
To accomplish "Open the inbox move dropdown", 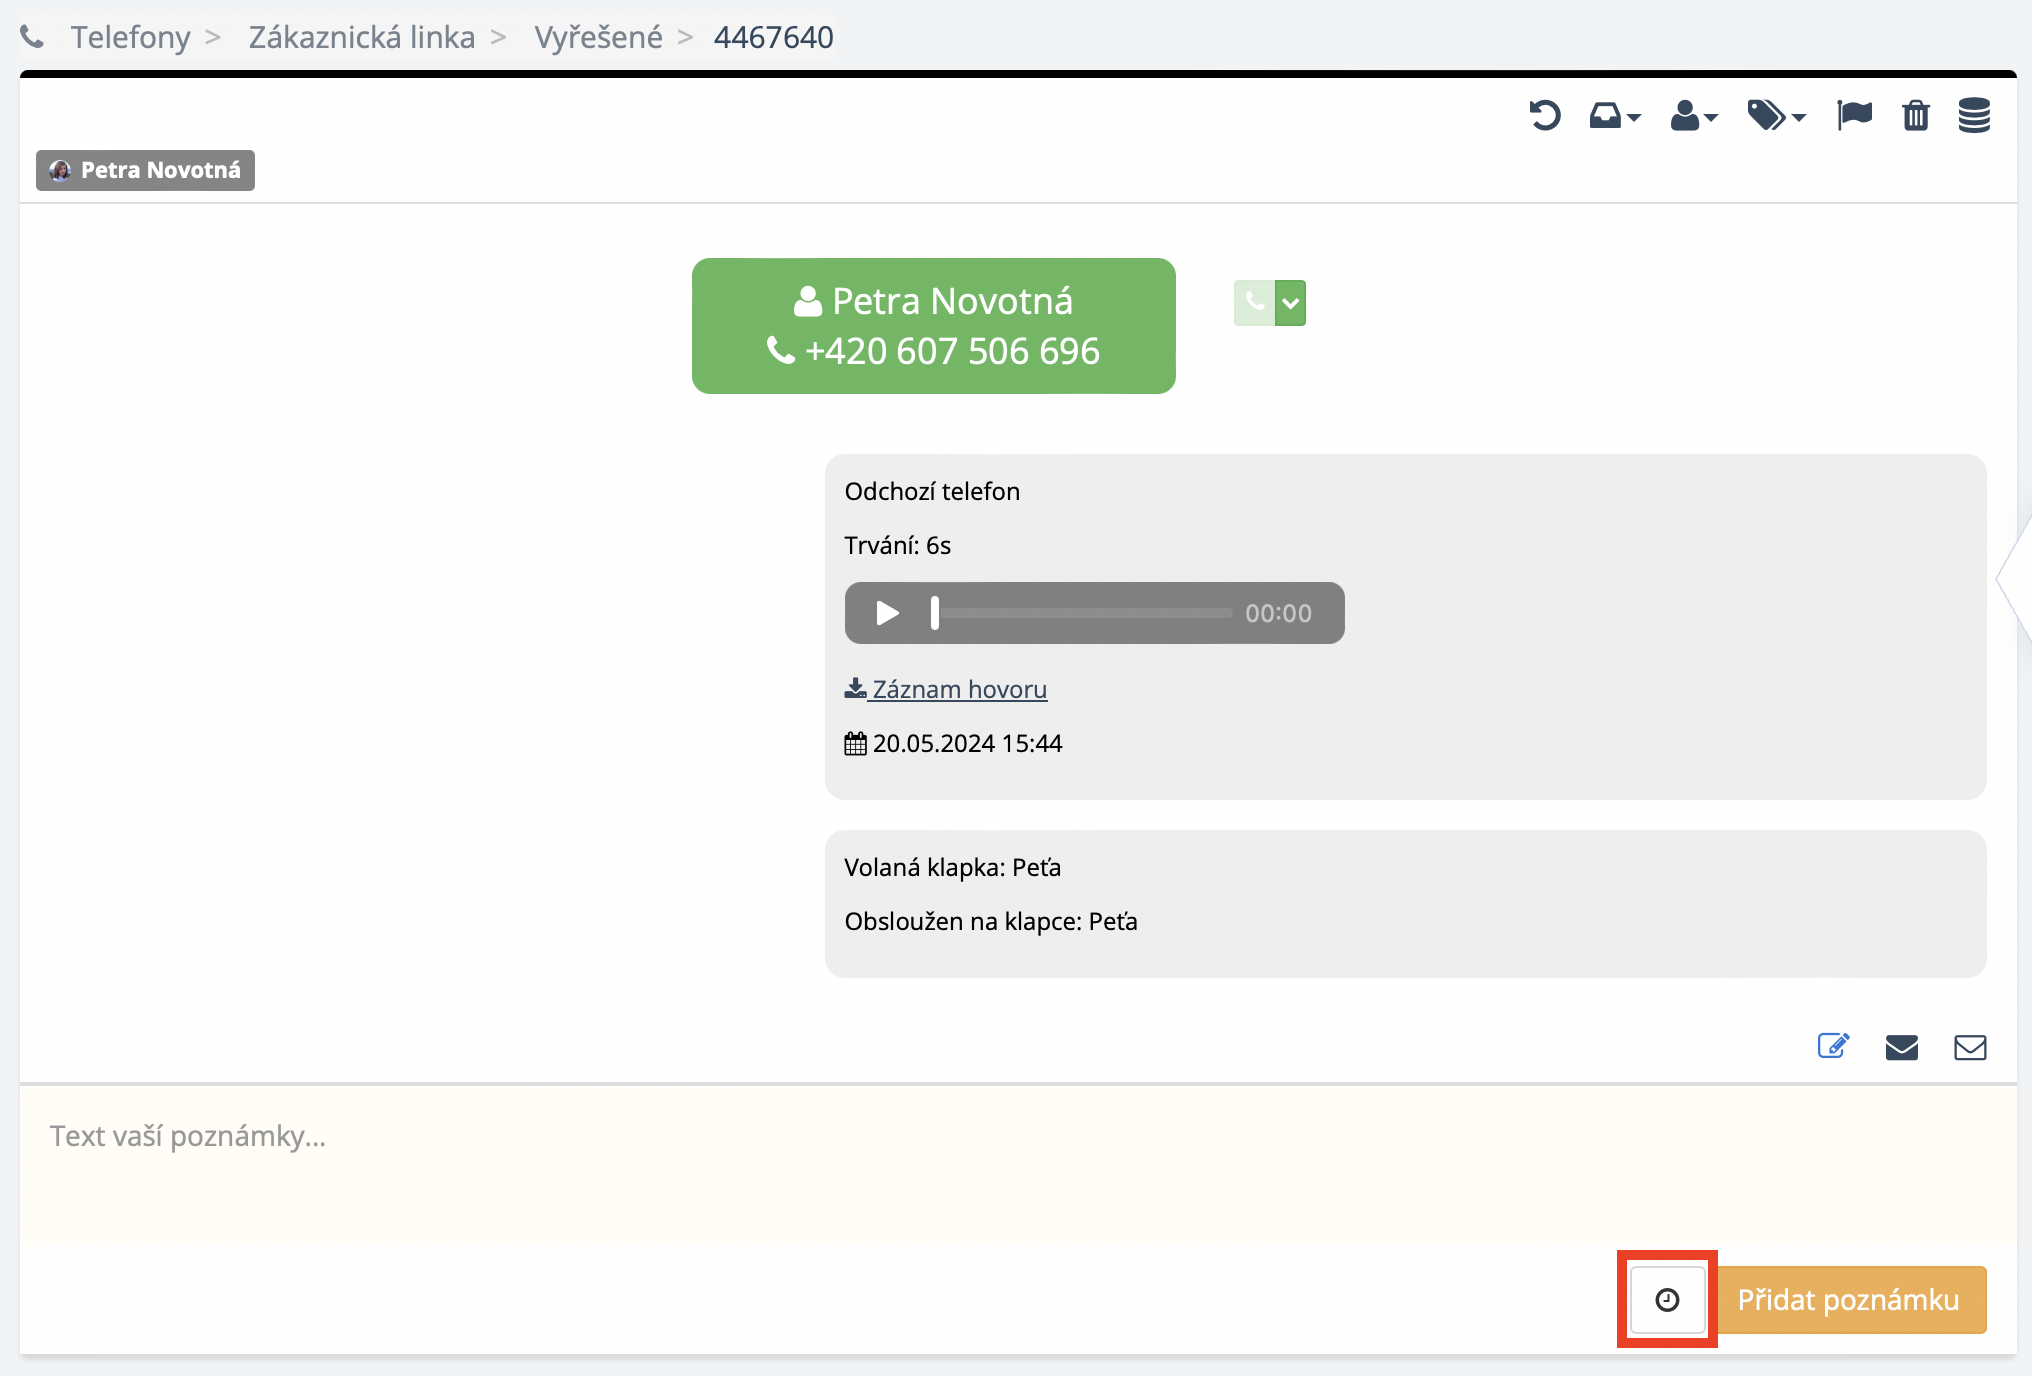I will click(x=1614, y=116).
